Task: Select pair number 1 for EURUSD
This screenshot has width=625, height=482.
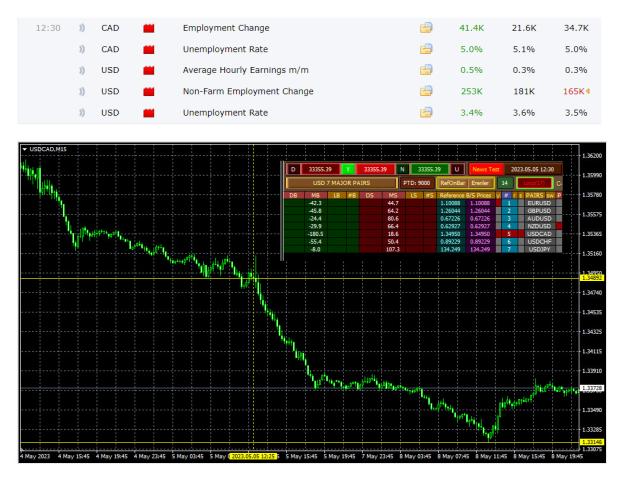Action: tap(509, 203)
